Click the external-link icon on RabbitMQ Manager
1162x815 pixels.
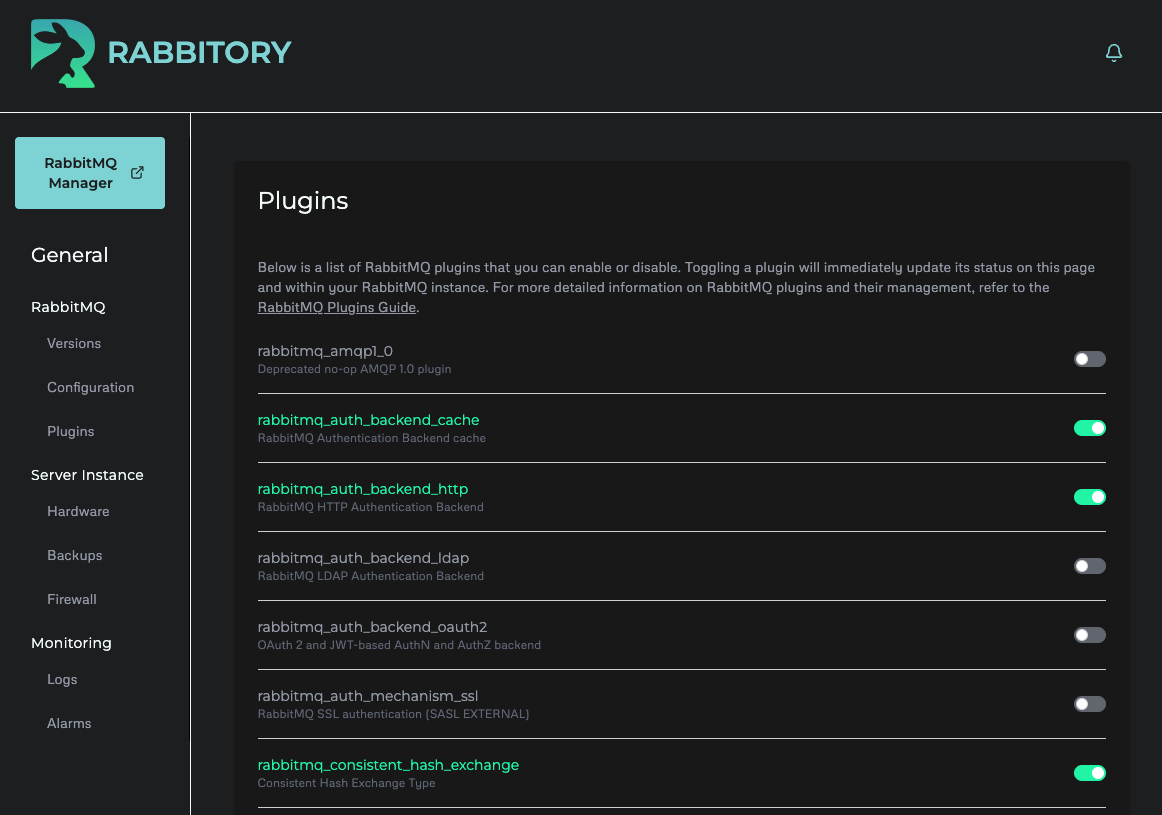click(x=137, y=172)
